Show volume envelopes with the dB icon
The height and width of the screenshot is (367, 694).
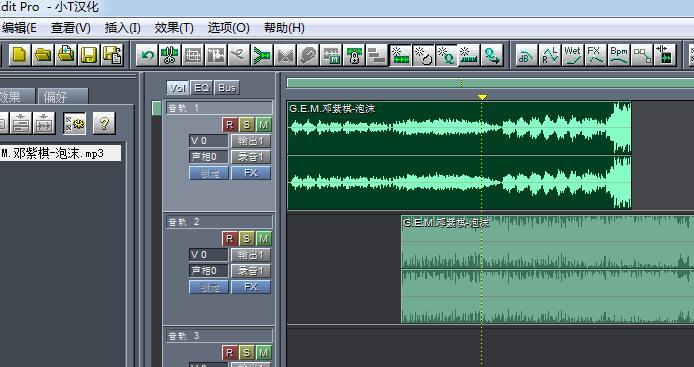527,55
